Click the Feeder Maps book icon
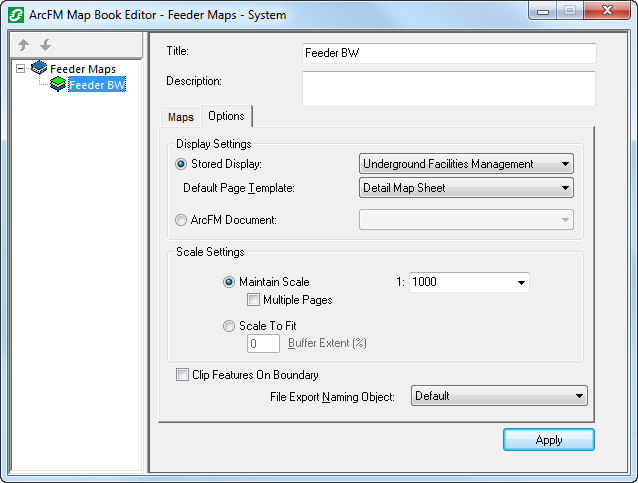Viewport: 638px width, 483px height. pyautogui.click(x=39, y=69)
